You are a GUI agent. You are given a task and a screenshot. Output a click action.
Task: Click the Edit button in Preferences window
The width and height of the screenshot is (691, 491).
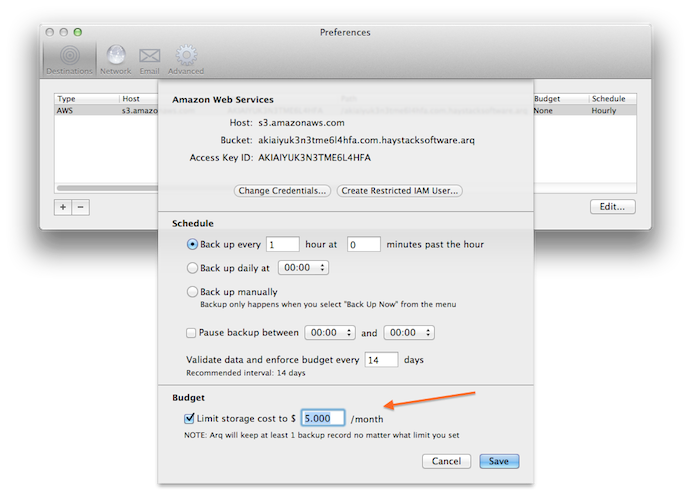[x=613, y=207]
